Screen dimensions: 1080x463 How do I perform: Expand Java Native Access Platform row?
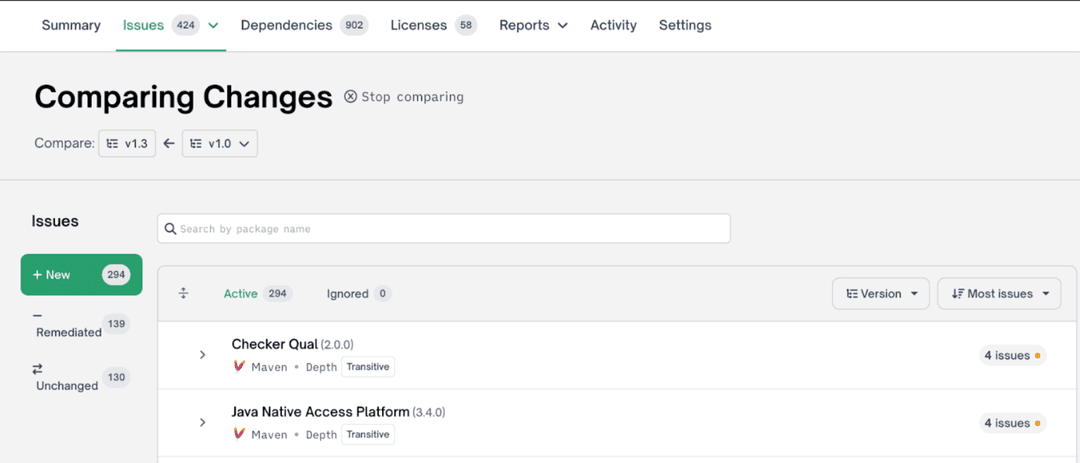click(202, 422)
